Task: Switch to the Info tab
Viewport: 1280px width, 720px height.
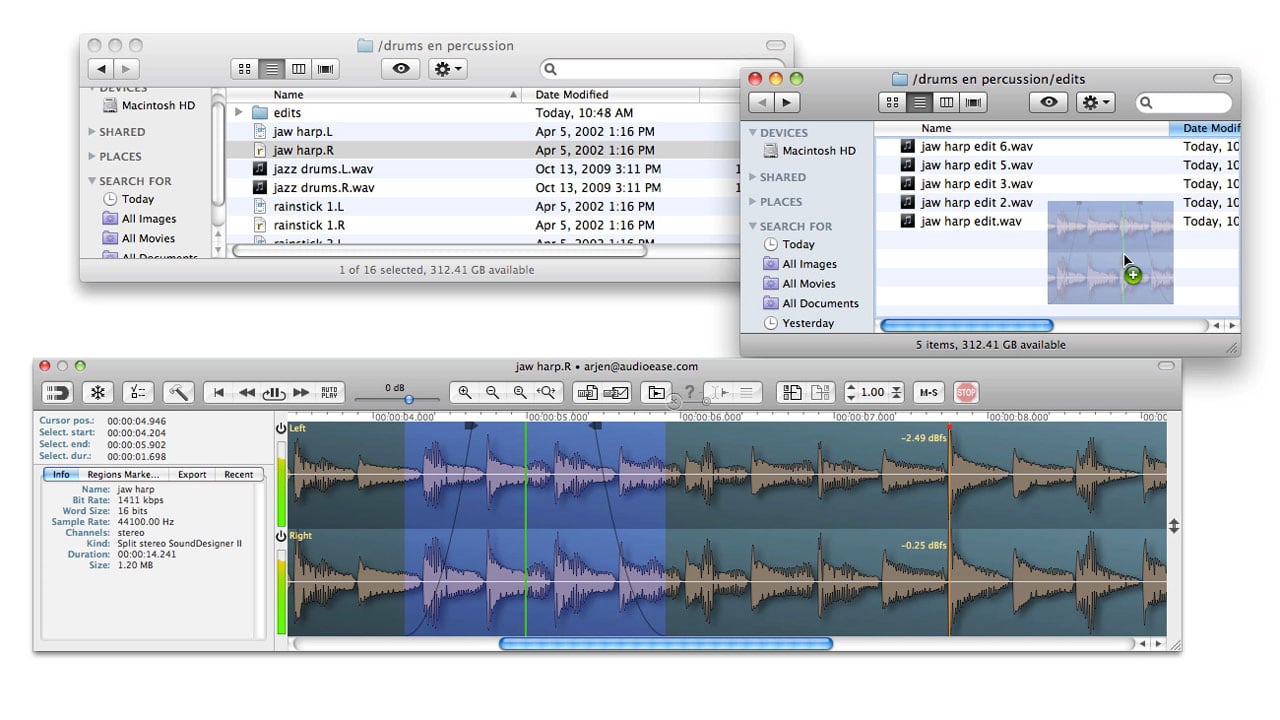Action: point(61,475)
